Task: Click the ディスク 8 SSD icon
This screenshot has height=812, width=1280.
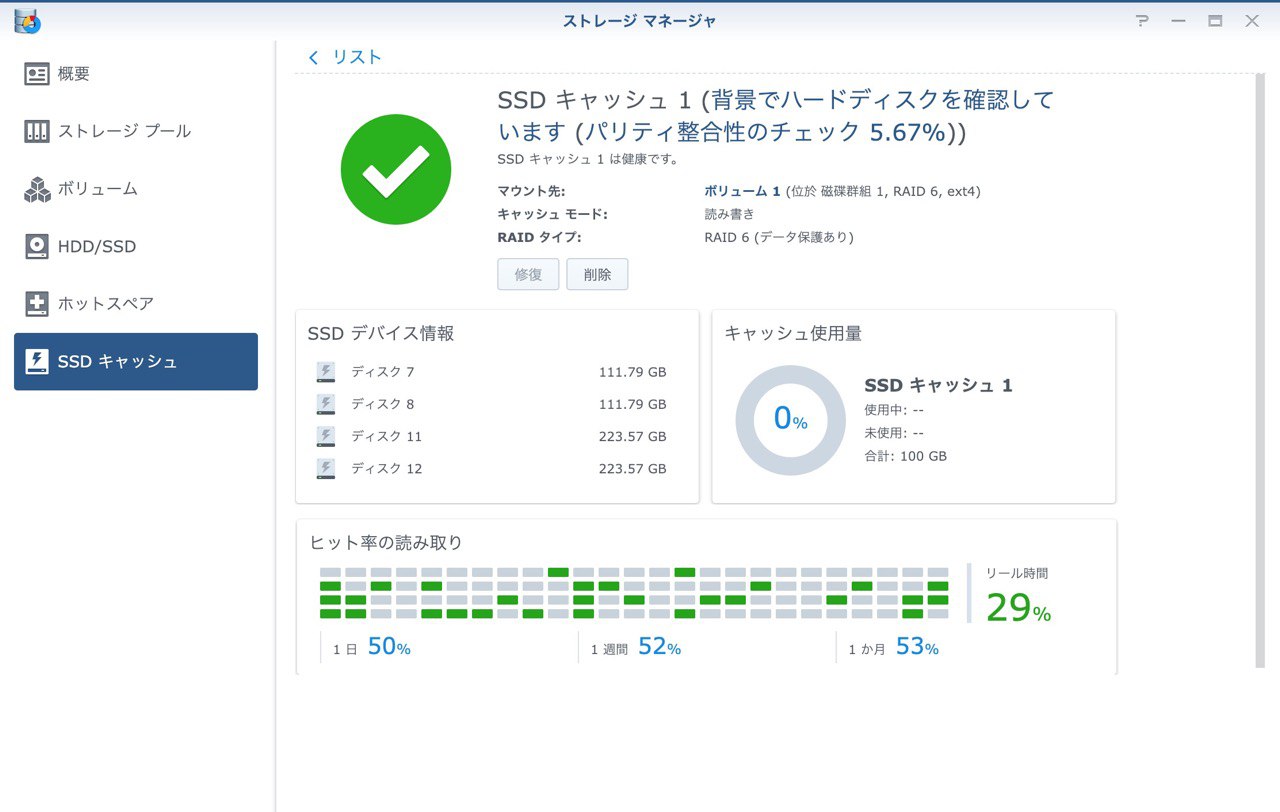Action: (x=326, y=404)
